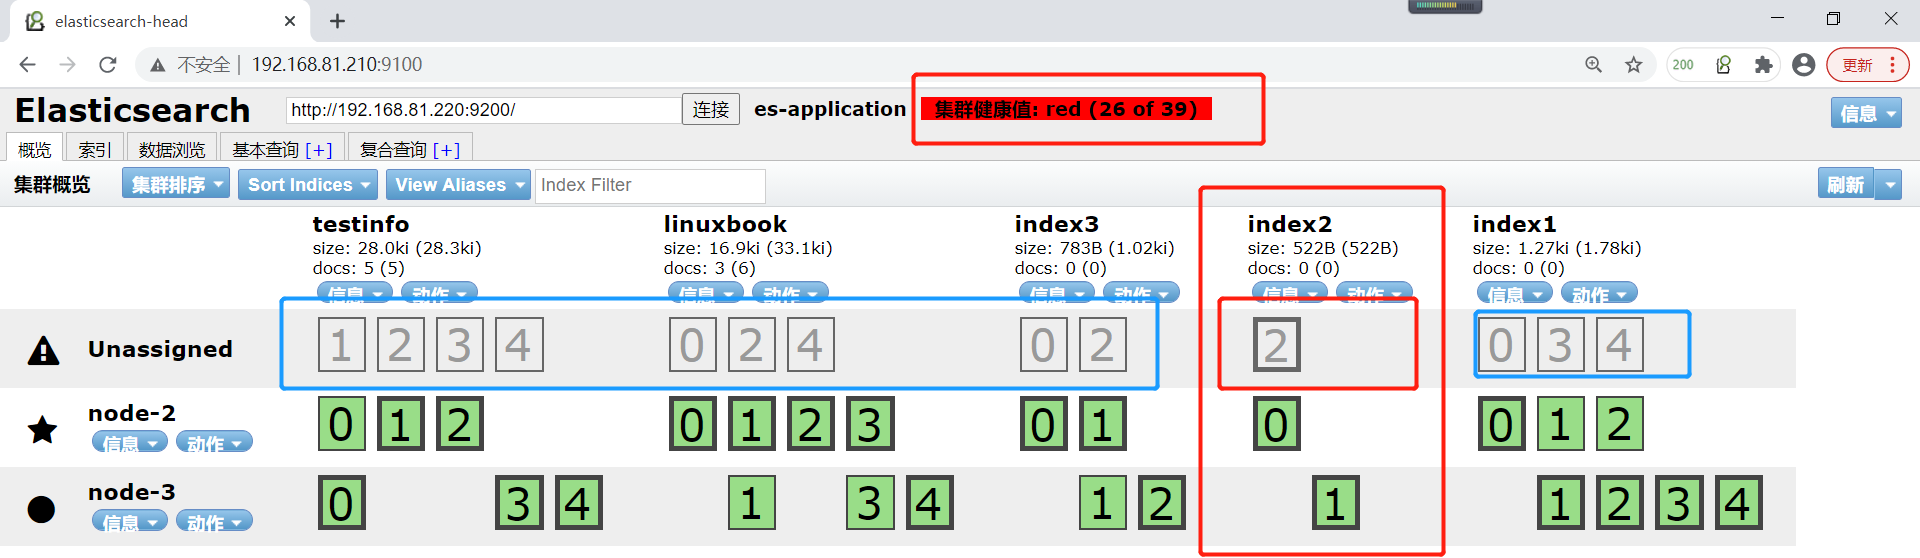Select unassigned shard 2 of index2
The height and width of the screenshot is (558, 1920).
pos(1277,345)
